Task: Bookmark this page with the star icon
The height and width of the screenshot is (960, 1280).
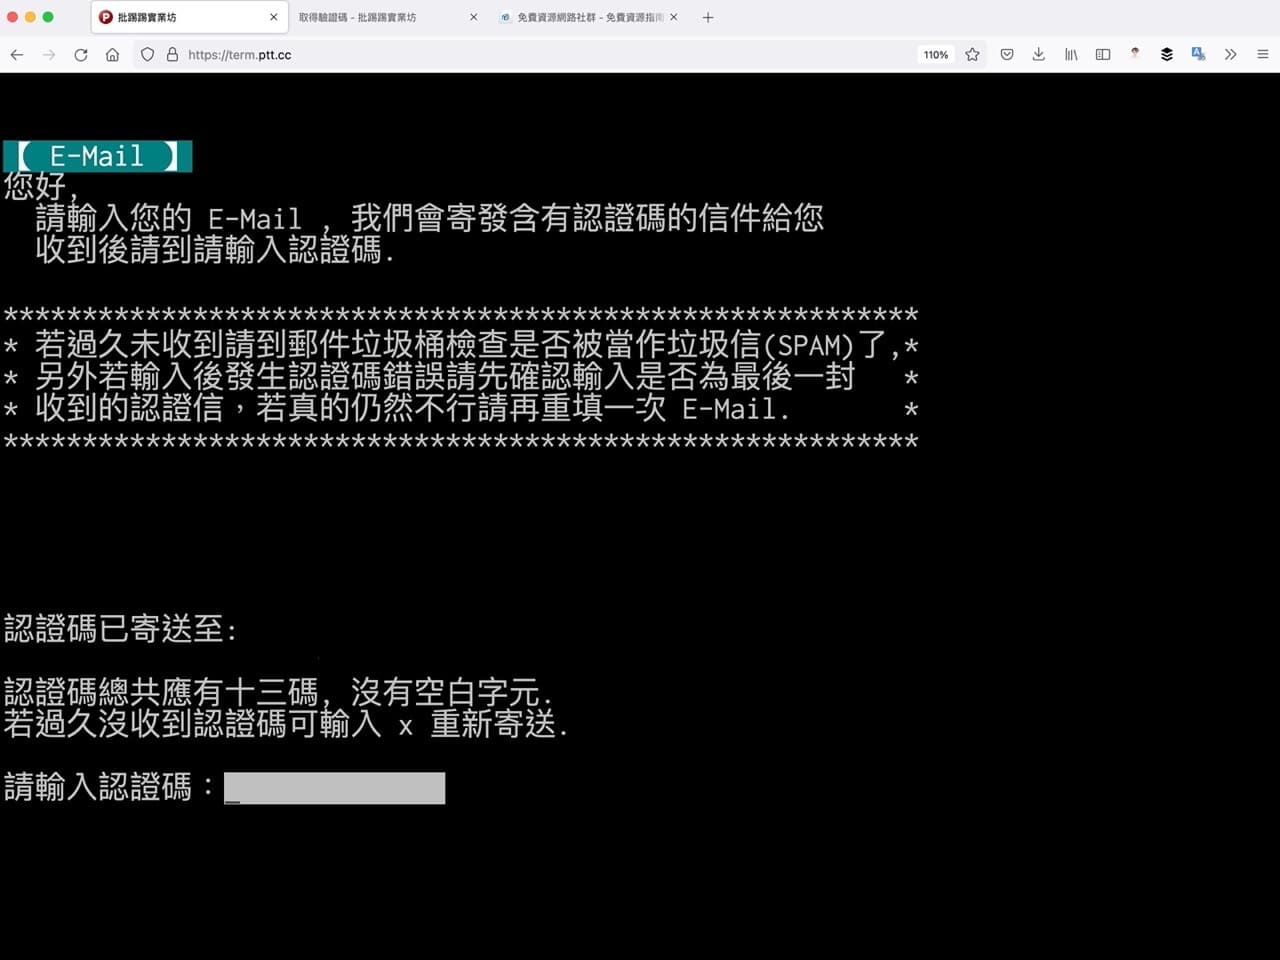Action: 972,55
